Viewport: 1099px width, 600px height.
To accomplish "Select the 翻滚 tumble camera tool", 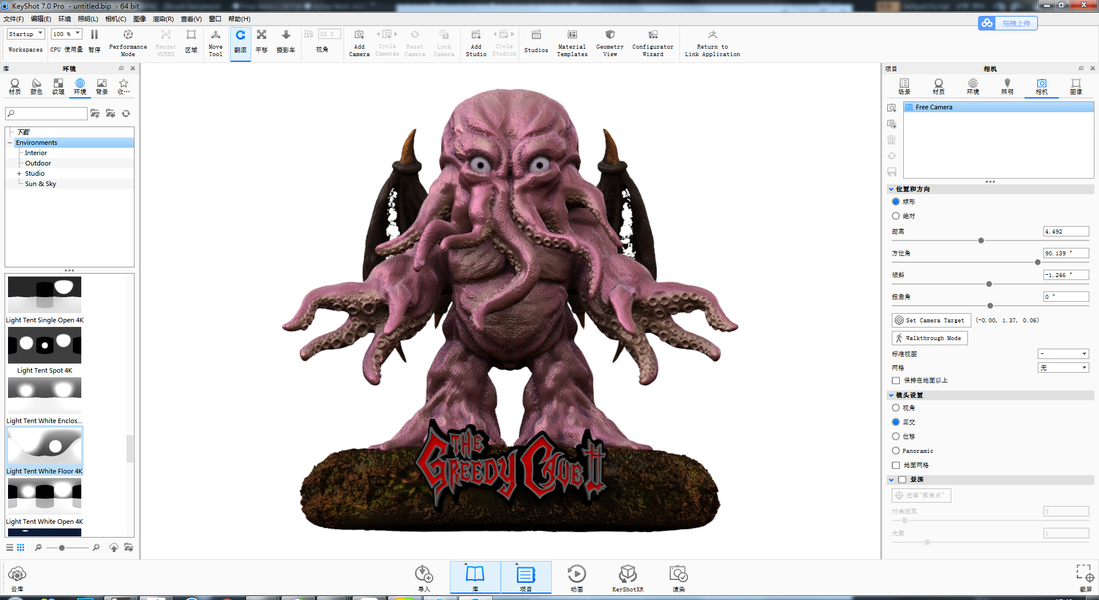I will (x=240, y=35).
